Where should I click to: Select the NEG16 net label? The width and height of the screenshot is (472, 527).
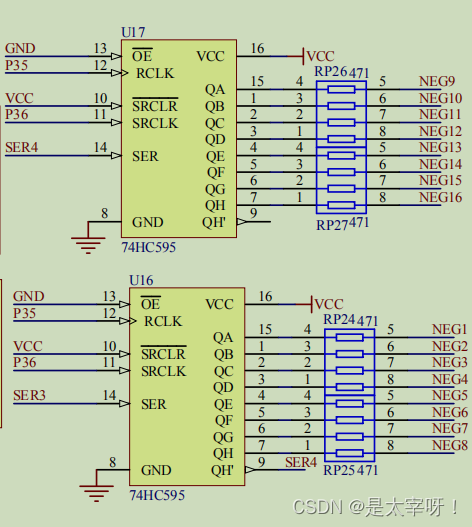pyautogui.click(x=440, y=197)
